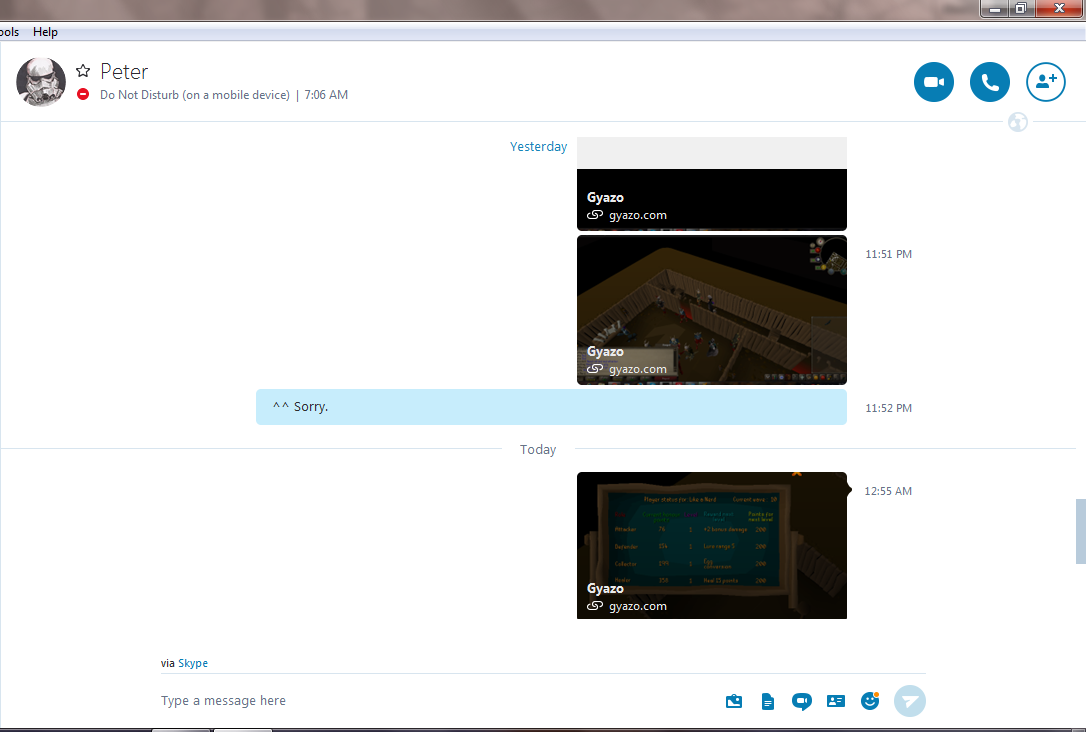Click the contact name Peter

[x=124, y=71]
